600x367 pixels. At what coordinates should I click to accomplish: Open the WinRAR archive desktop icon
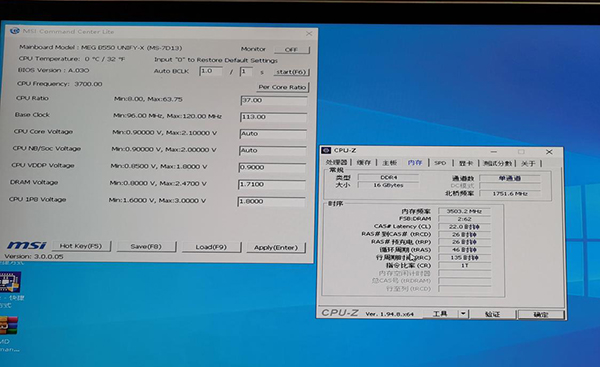tap(8, 326)
